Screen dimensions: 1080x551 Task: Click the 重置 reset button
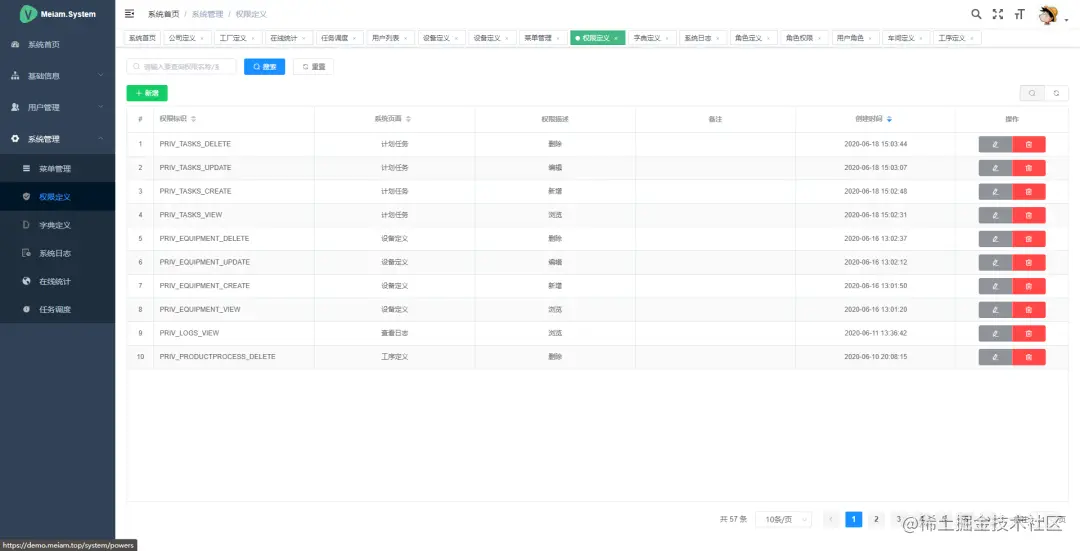point(313,67)
